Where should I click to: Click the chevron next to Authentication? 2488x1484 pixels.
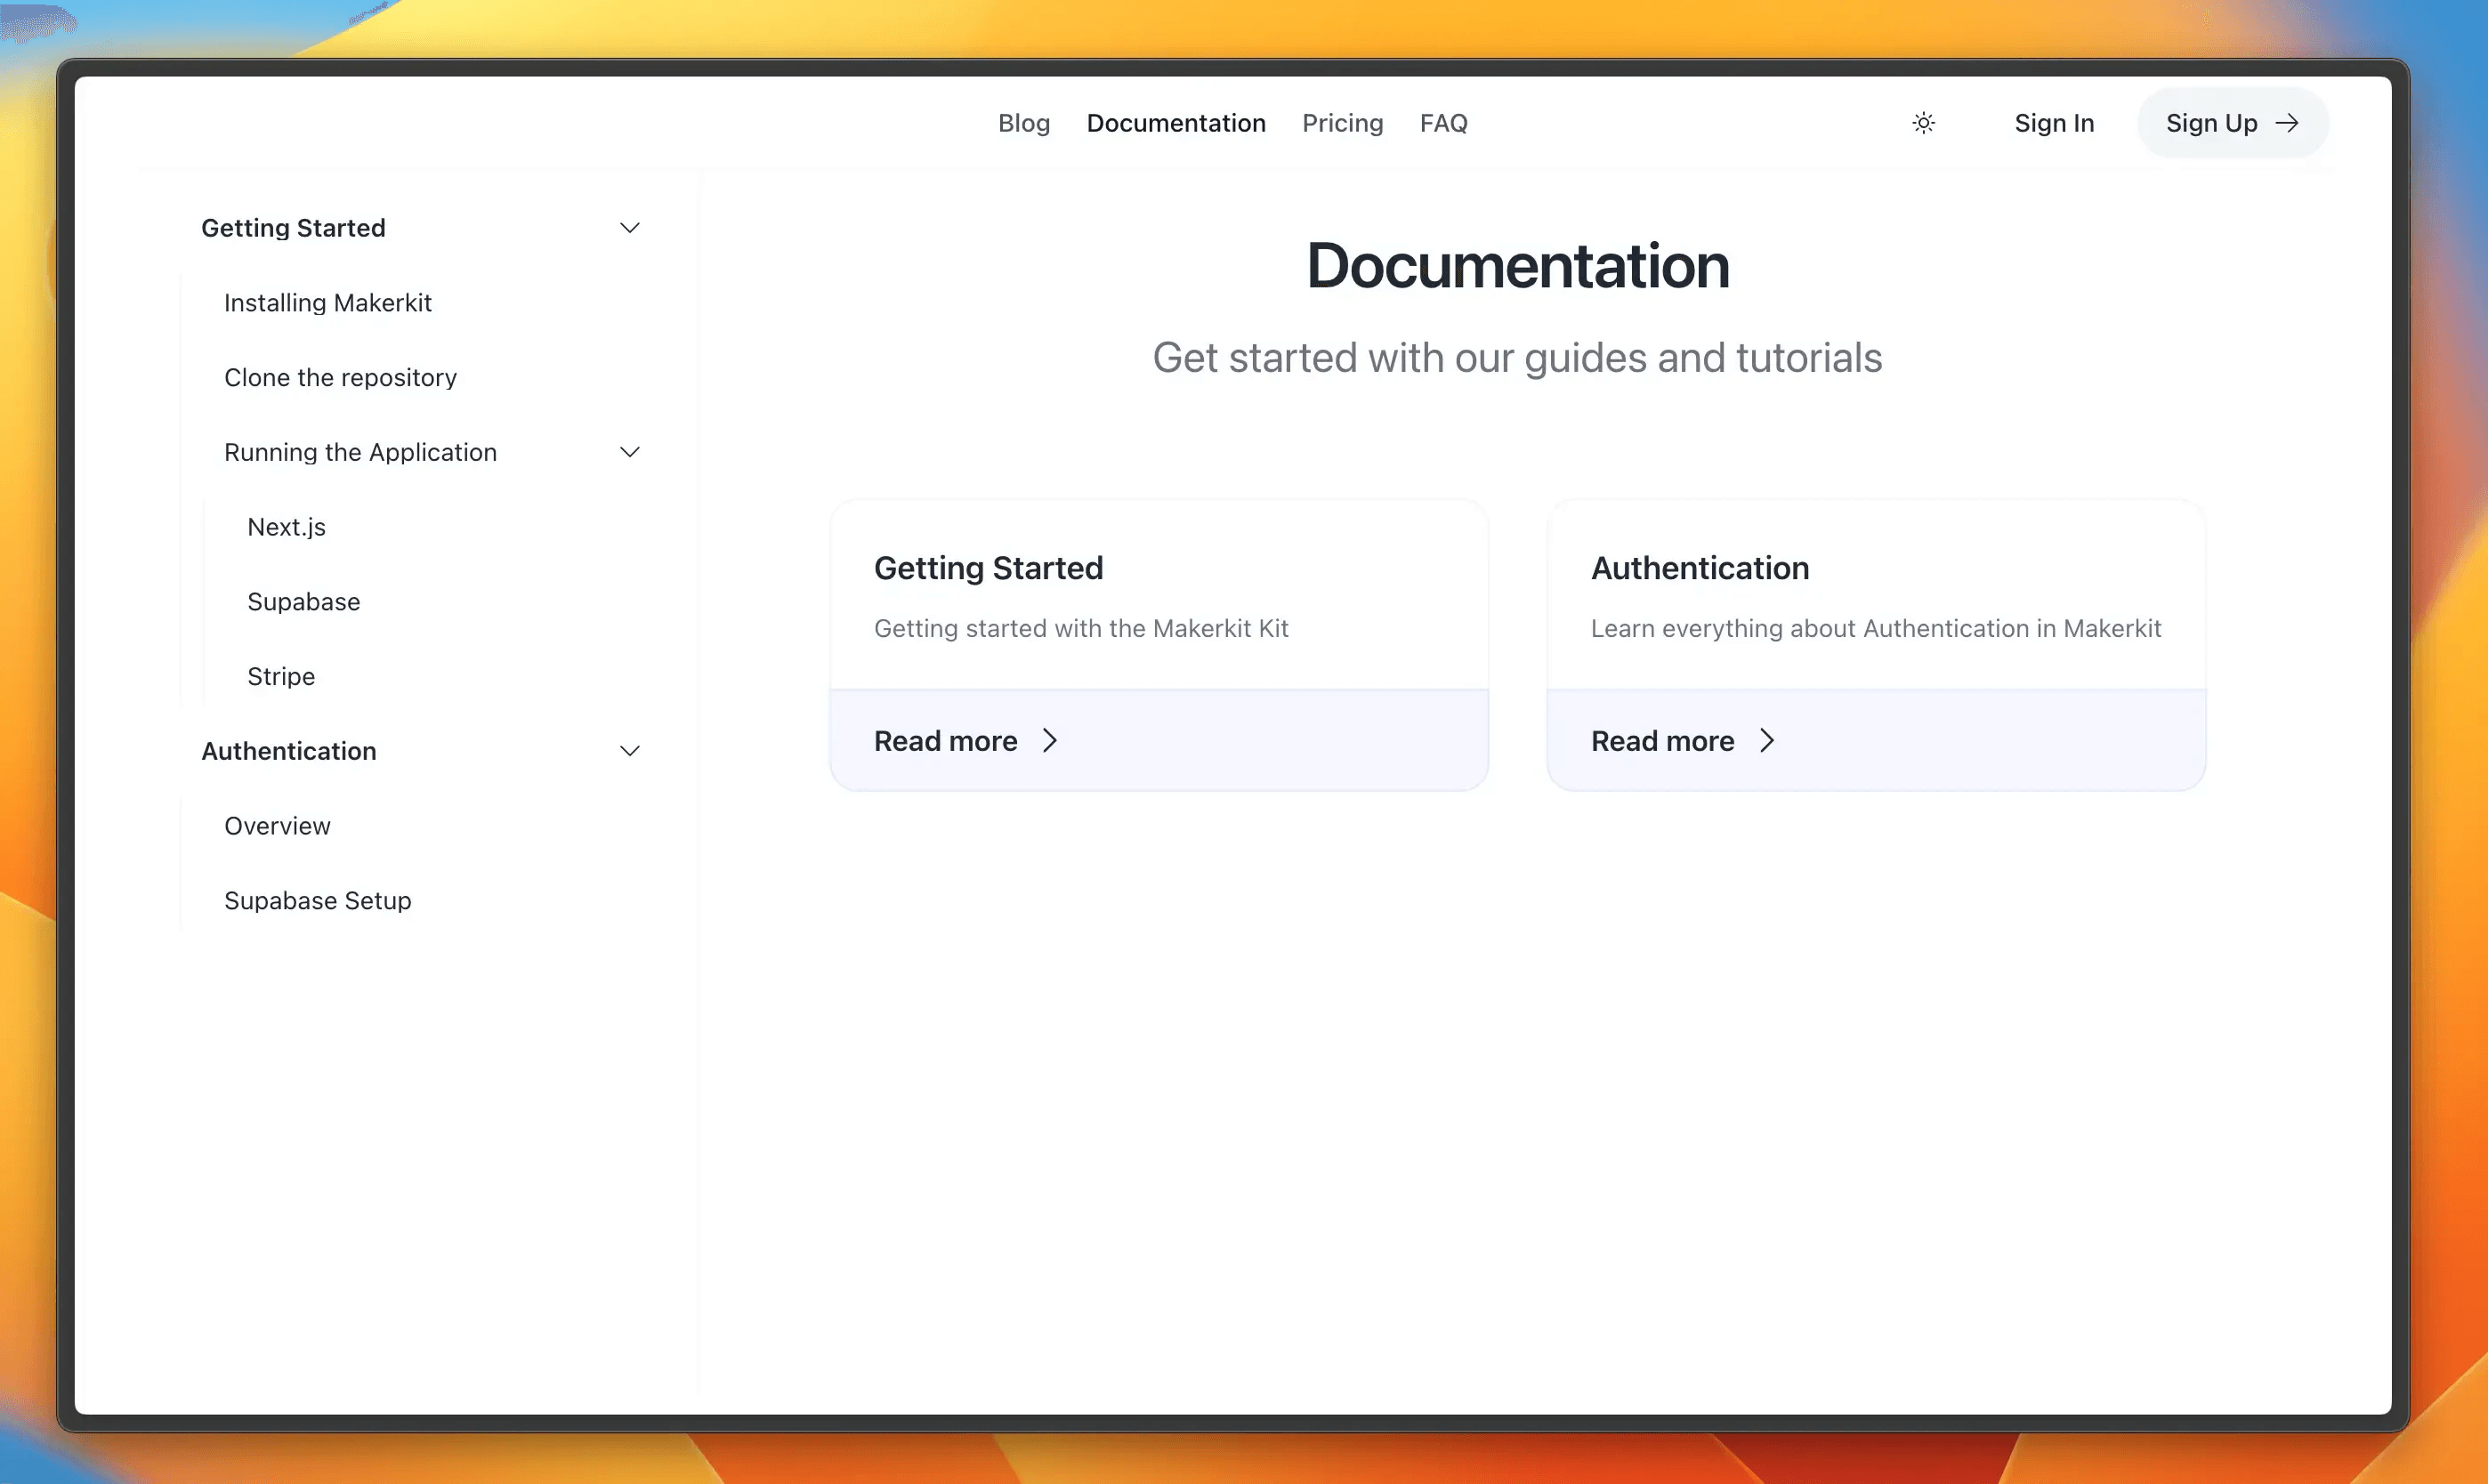coord(627,751)
